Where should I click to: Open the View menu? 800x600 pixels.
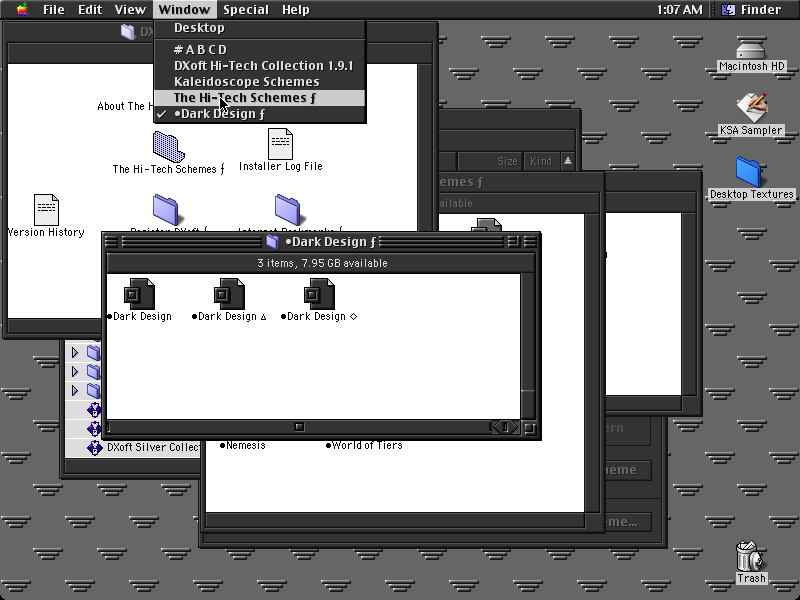(x=130, y=9)
